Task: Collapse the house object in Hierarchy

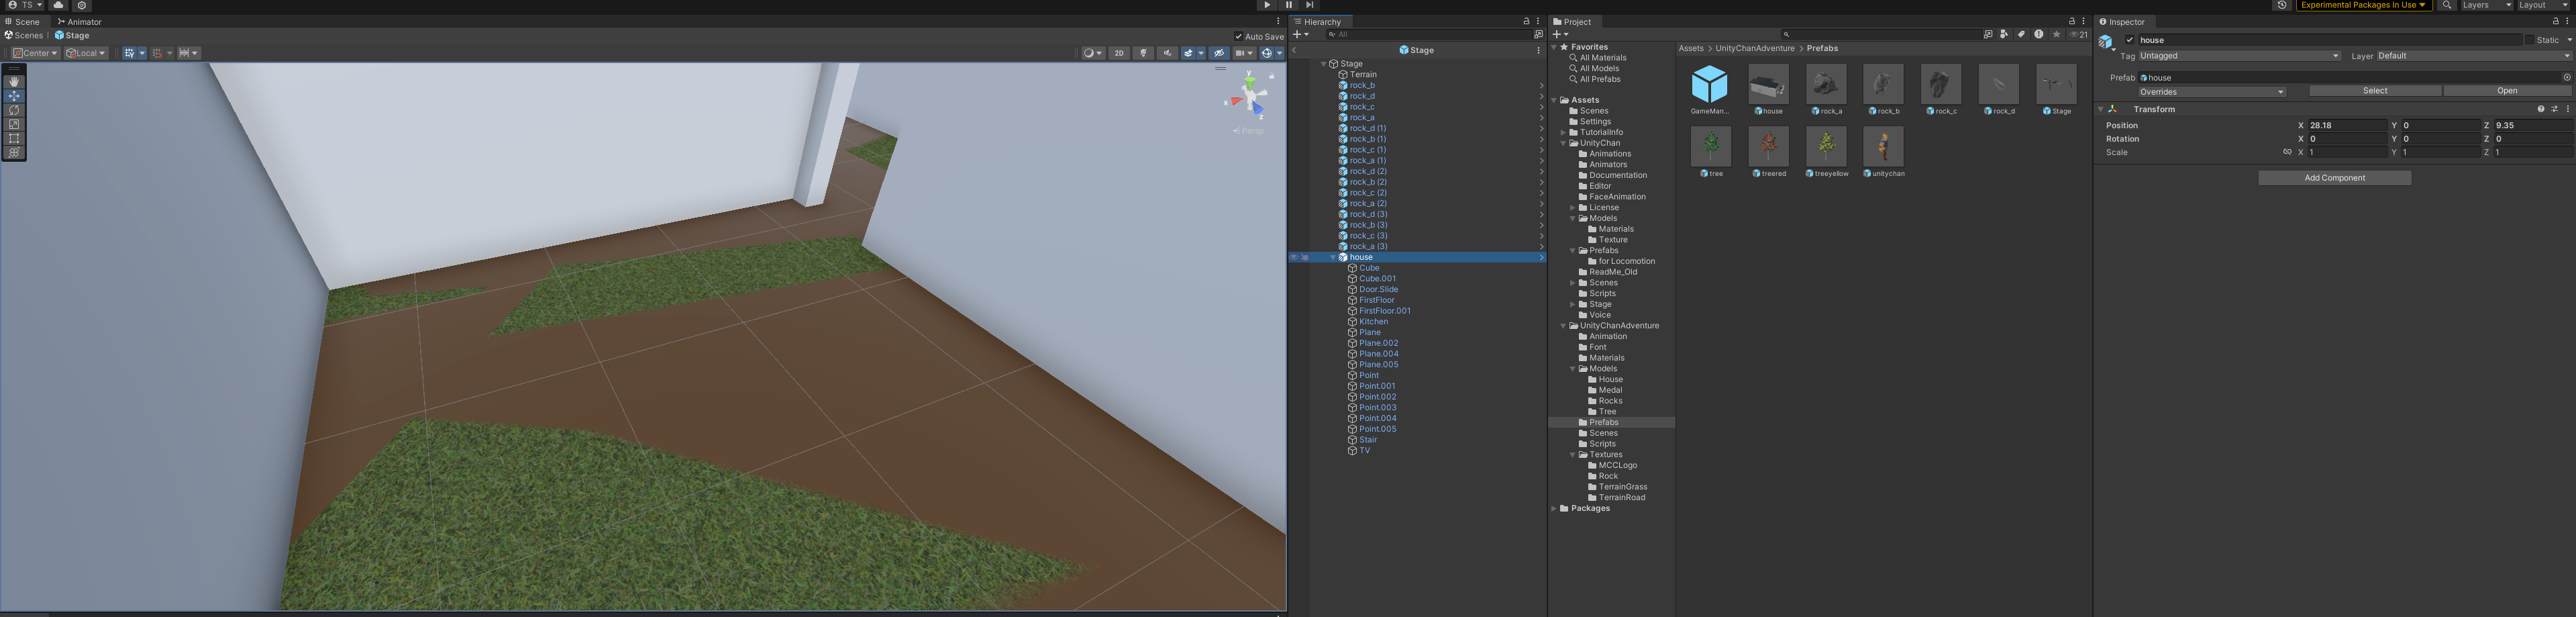Action: 1332,257
